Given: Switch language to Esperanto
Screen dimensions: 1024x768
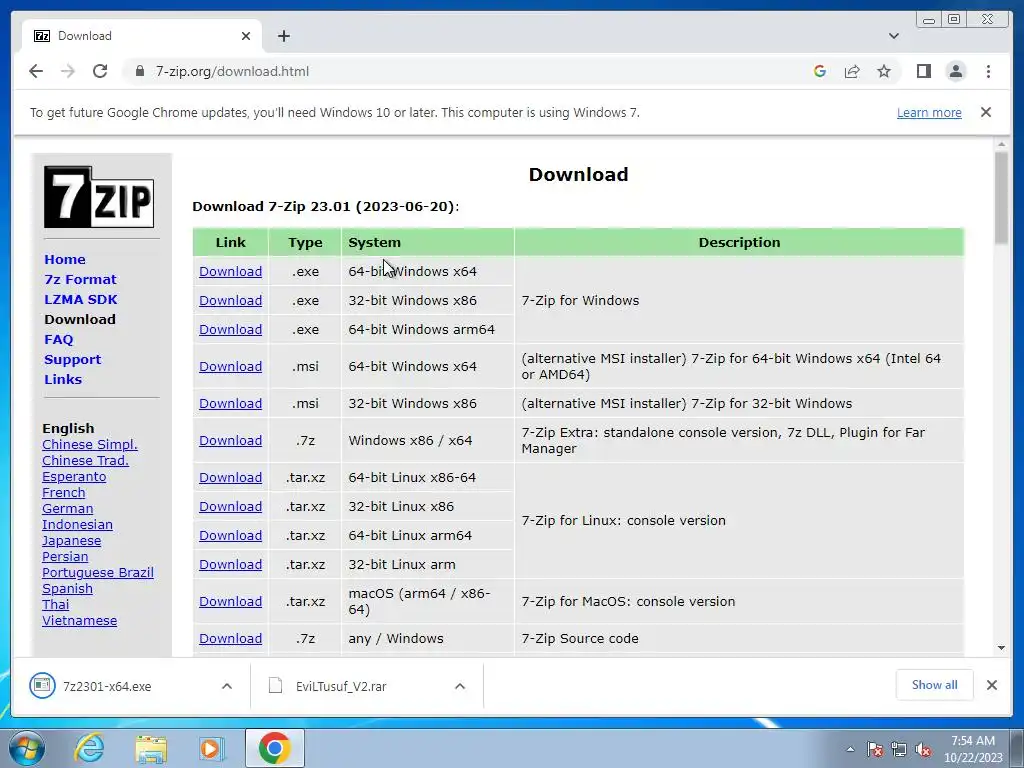Looking at the screenshot, I should tap(74, 476).
